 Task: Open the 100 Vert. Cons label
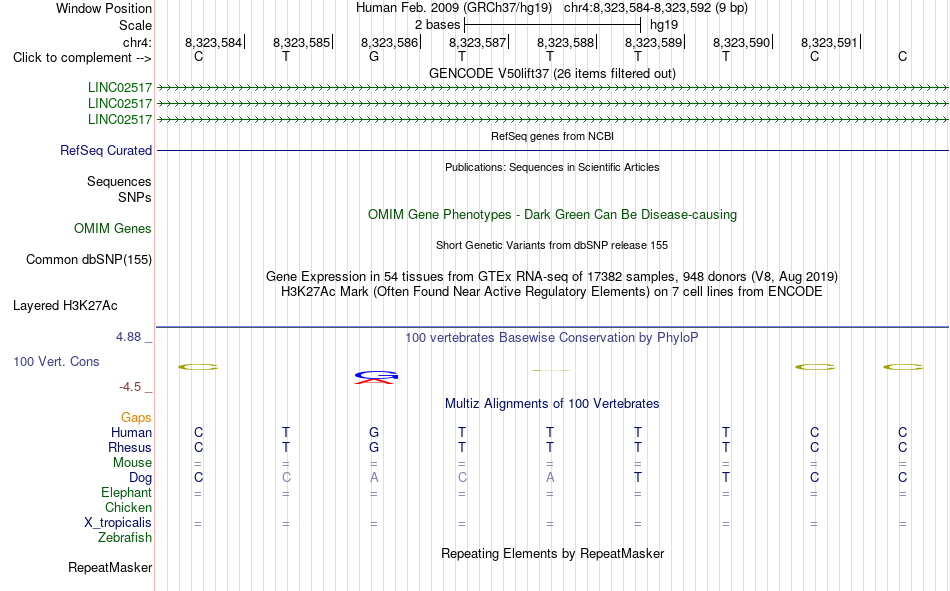click(56, 361)
